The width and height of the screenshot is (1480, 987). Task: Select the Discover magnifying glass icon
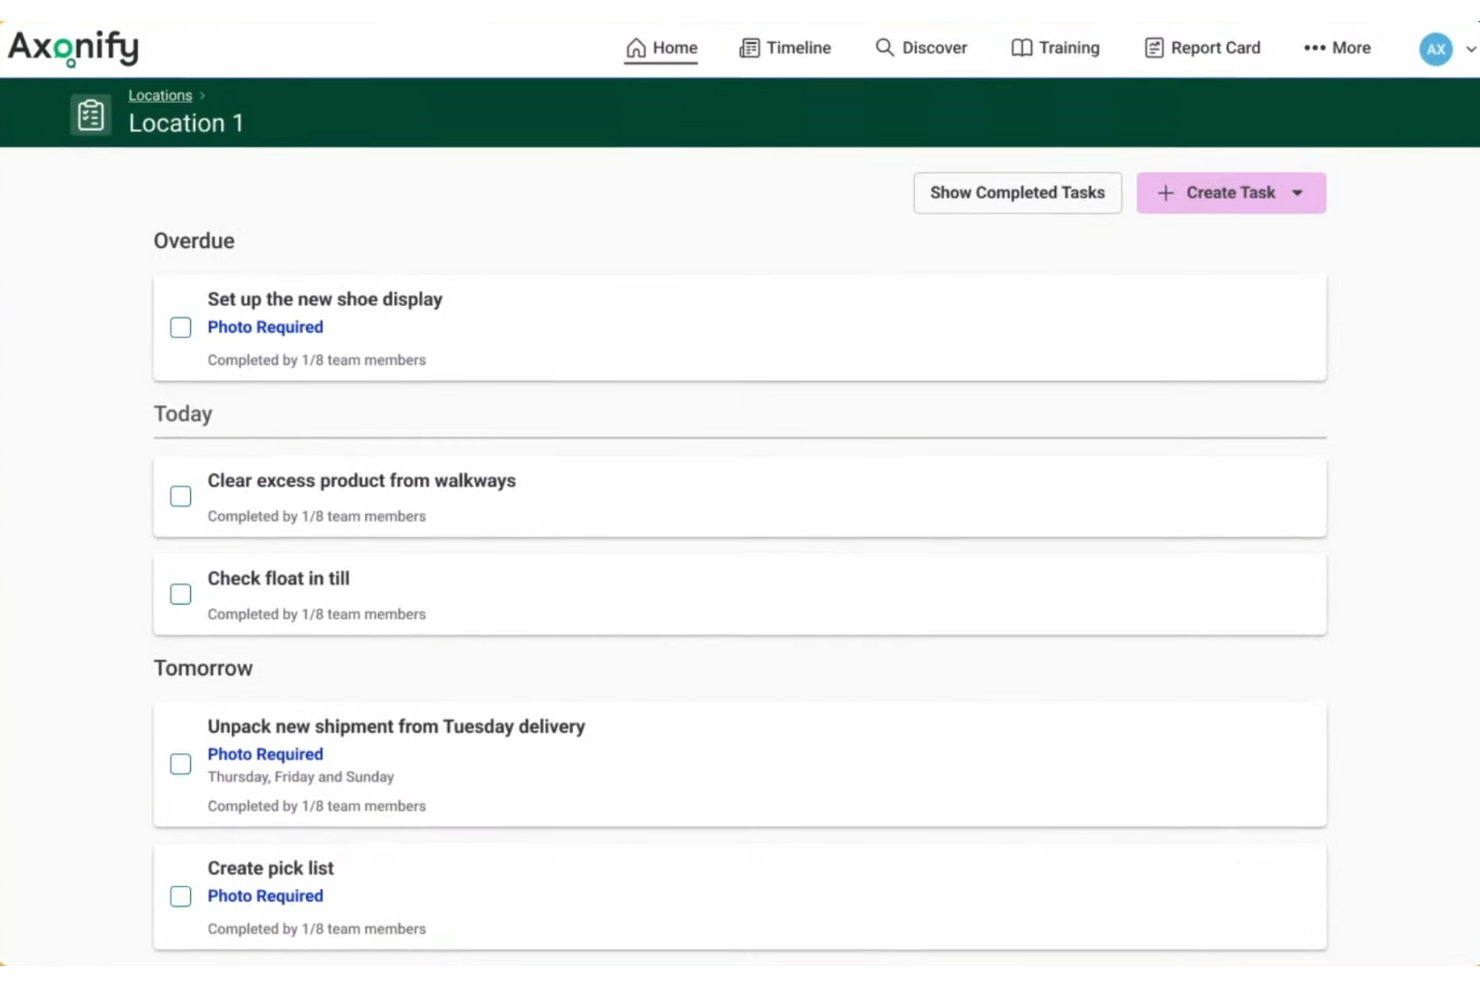pos(884,47)
